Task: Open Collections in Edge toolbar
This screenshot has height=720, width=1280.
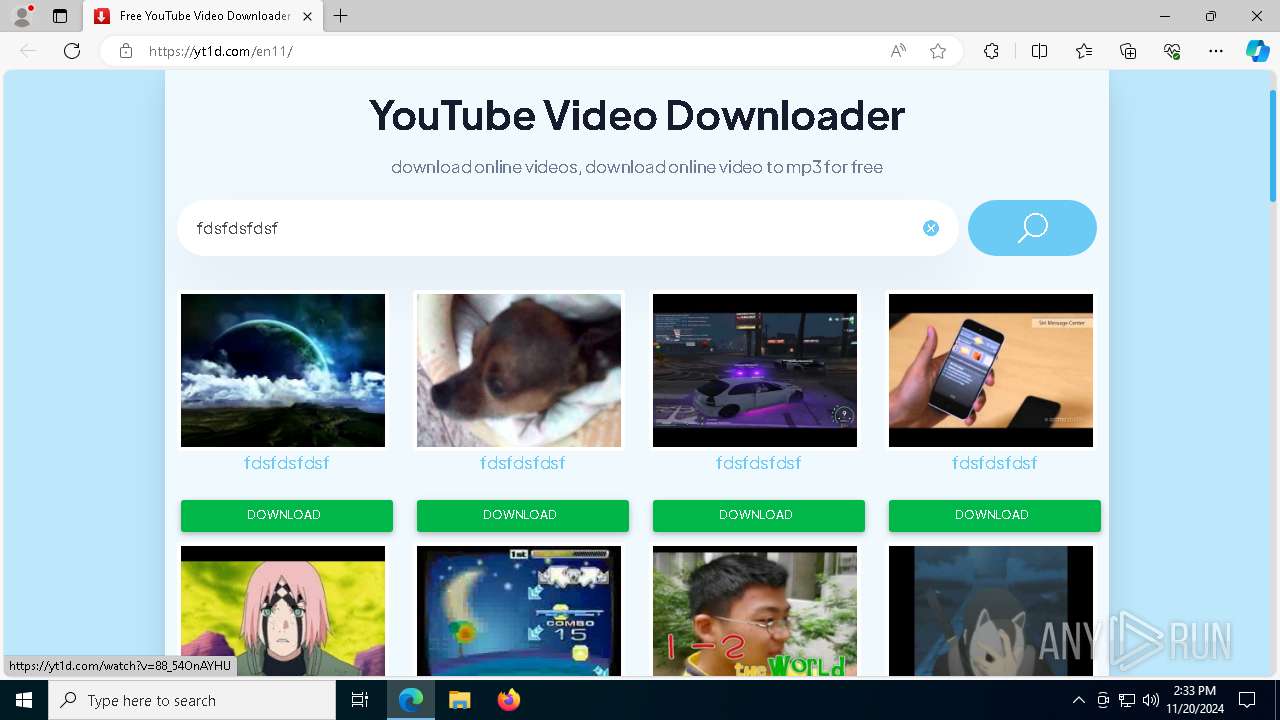Action: click(x=1128, y=51)
